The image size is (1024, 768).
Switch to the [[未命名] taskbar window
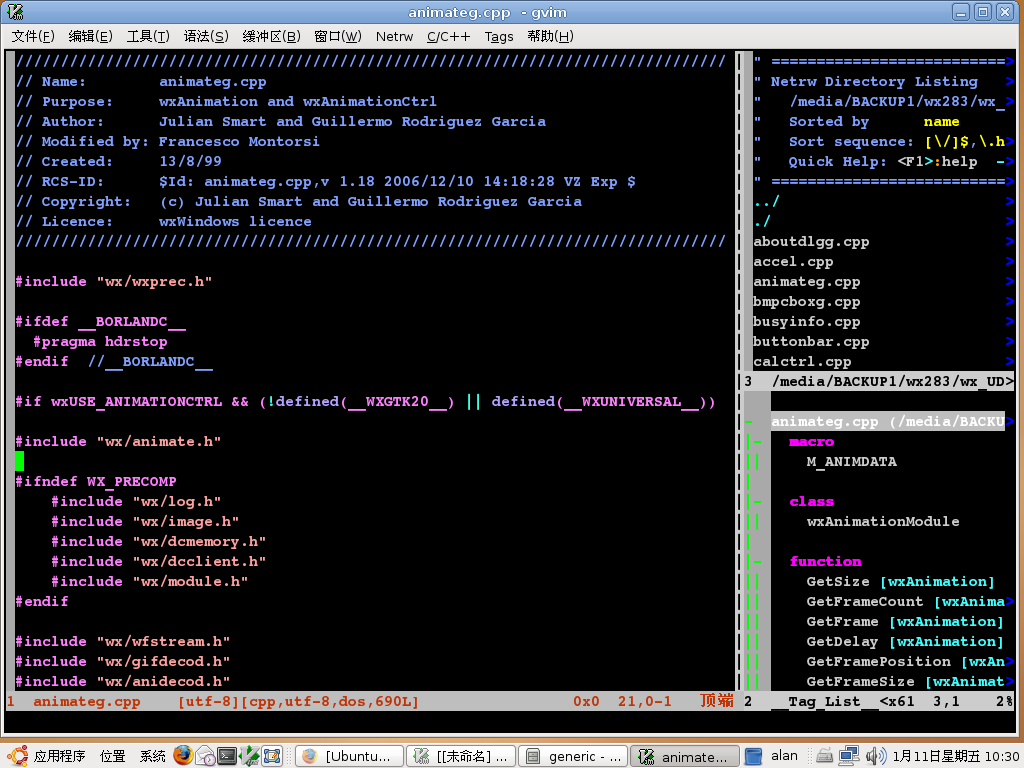tap(461, 756)
